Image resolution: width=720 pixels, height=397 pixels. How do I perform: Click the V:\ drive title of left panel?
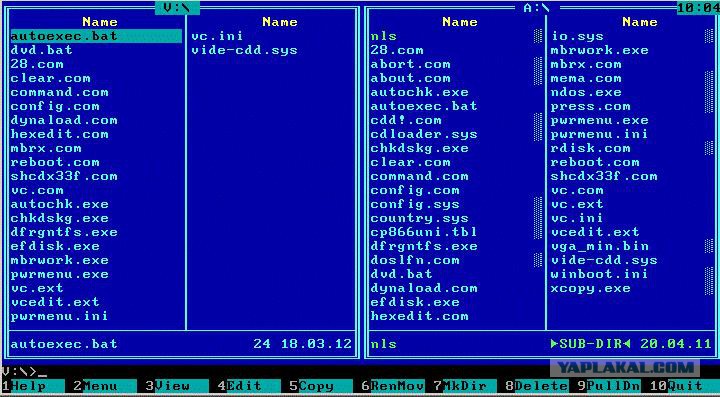coord(177,8)
